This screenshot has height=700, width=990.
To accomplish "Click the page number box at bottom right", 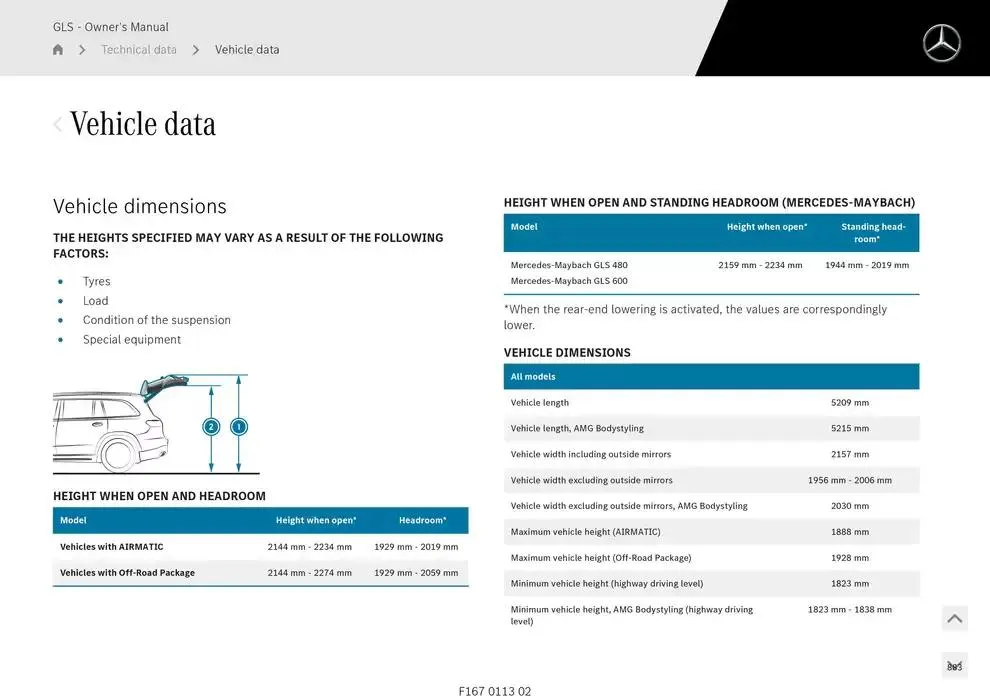I will 954,666.
